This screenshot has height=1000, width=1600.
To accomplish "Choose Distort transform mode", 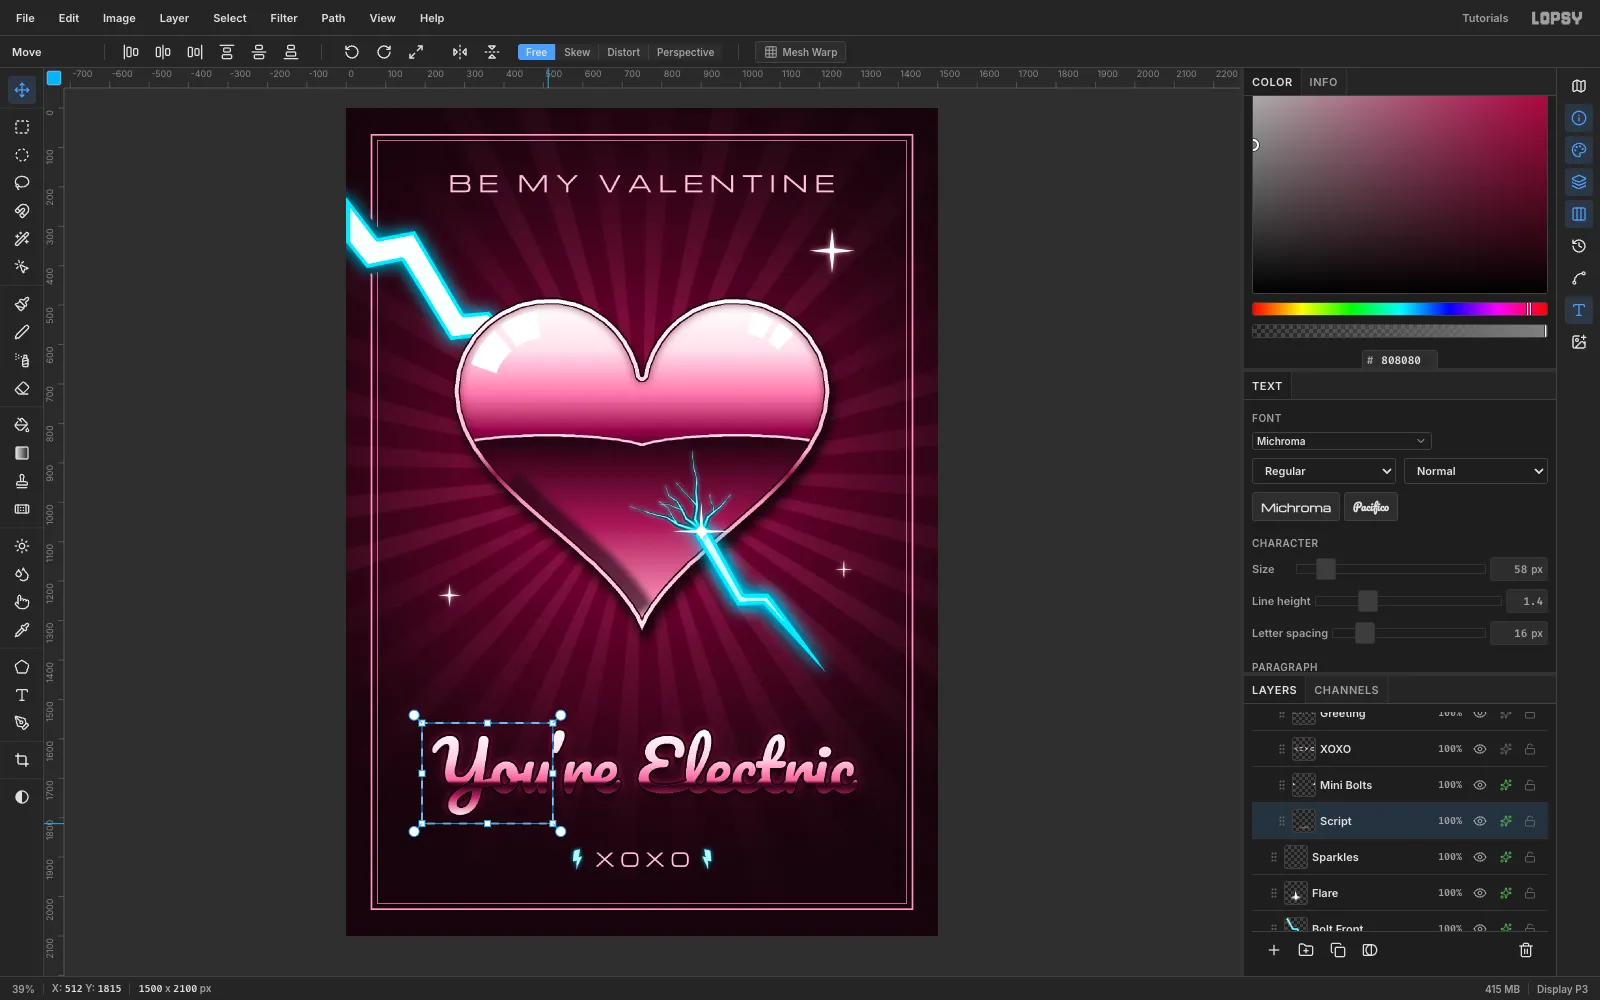I will point(623,52).
